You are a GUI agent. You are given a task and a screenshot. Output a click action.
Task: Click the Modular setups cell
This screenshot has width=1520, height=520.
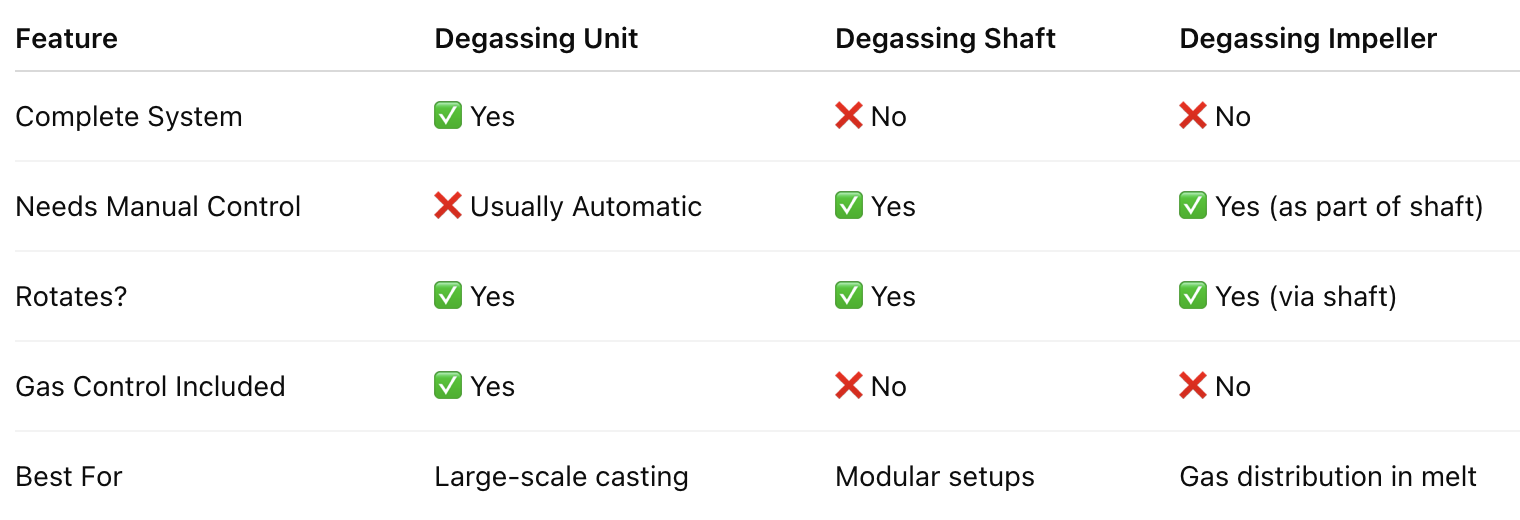tap(935, 477)
